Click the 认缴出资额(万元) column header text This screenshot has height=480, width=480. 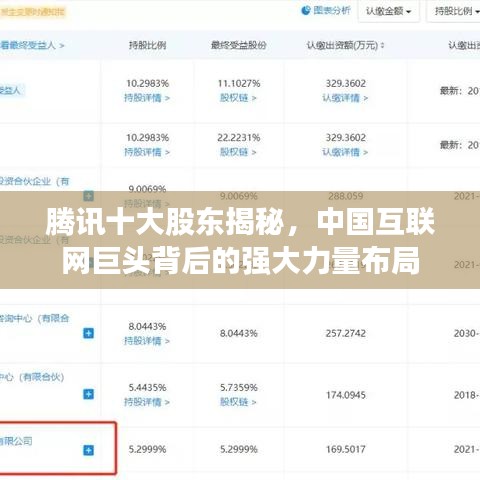pos(342,45)
